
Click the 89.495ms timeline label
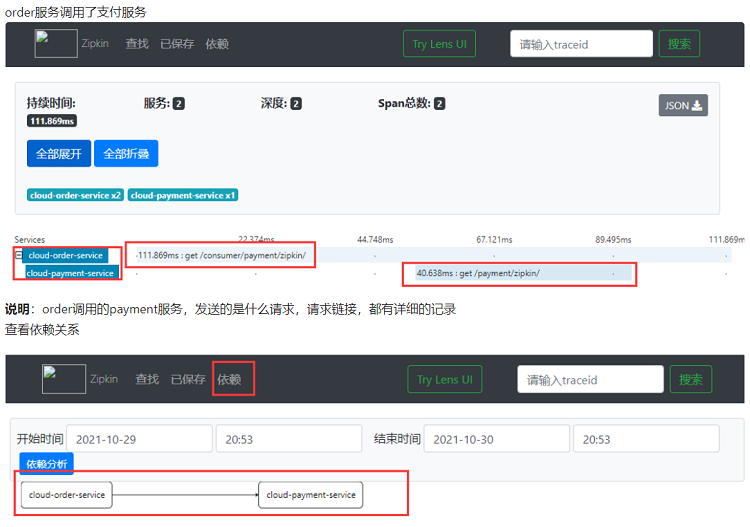tap(613, 240)
